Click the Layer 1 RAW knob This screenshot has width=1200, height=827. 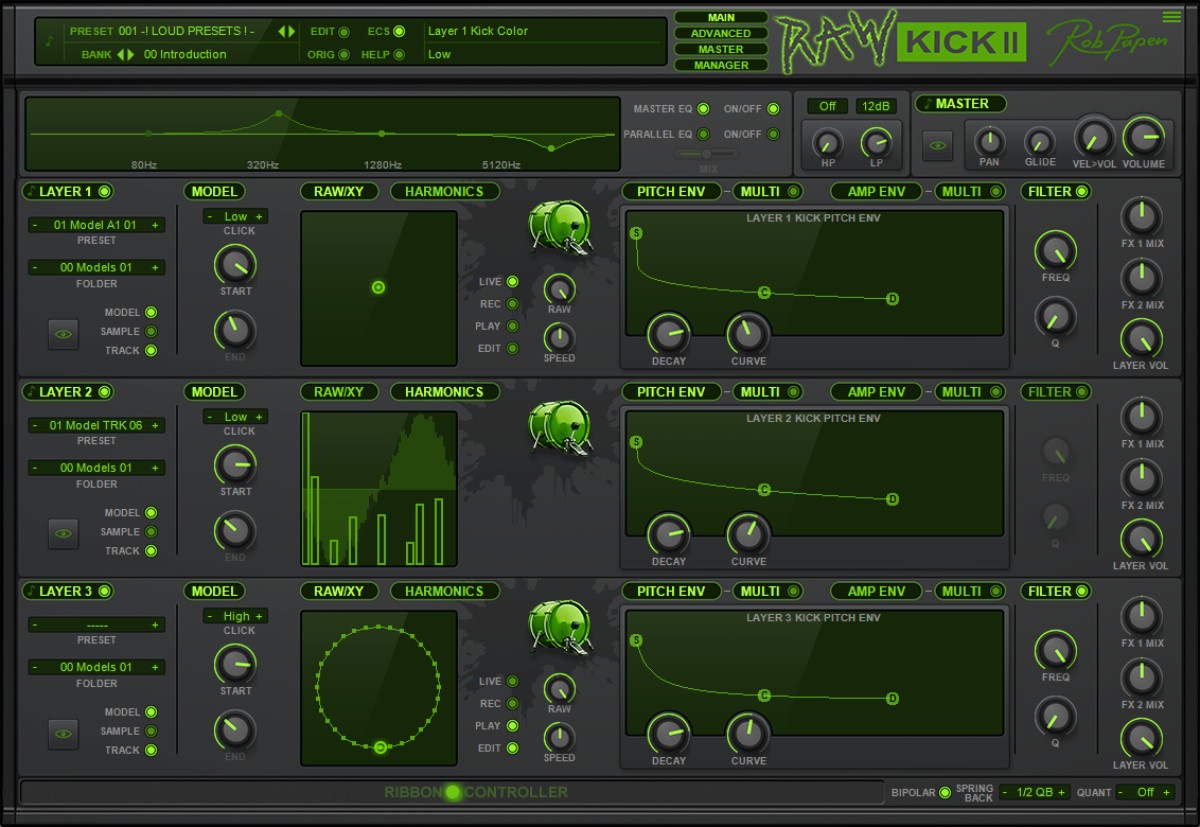pyautogui.click(x=559, y=288)
